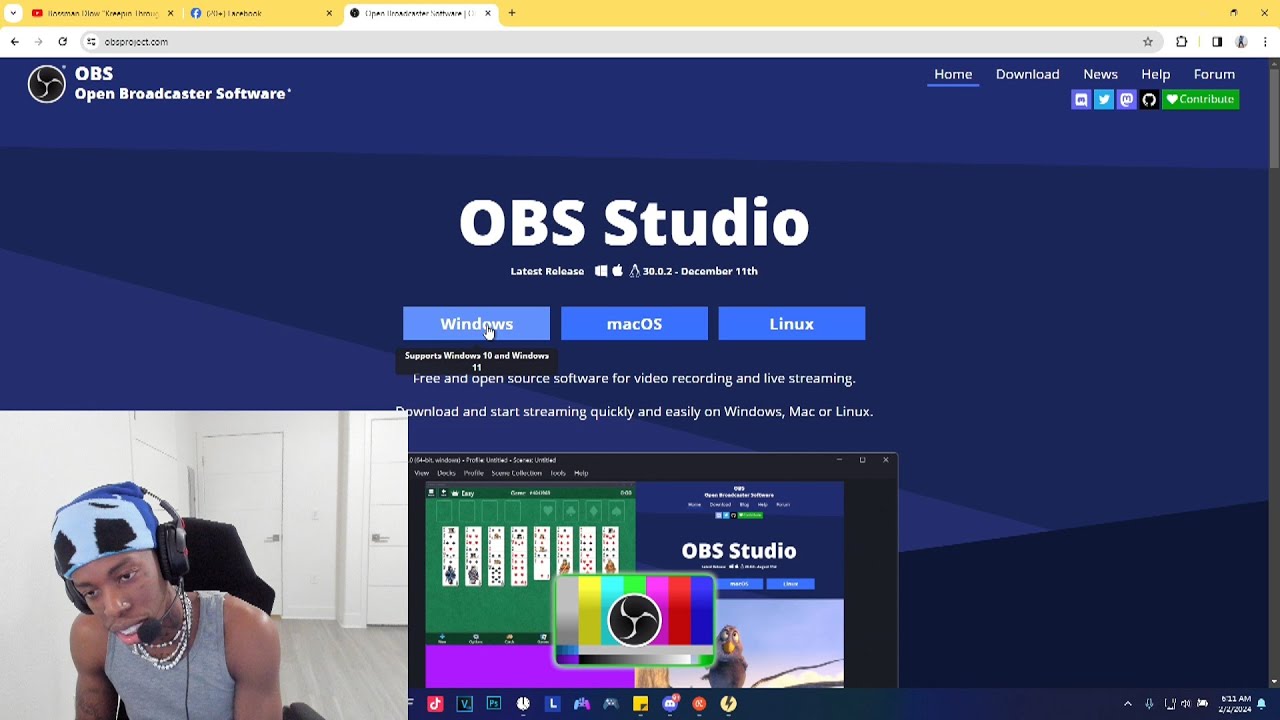
Task: Open the site information icon in address bar
Action: coord(91,42)
